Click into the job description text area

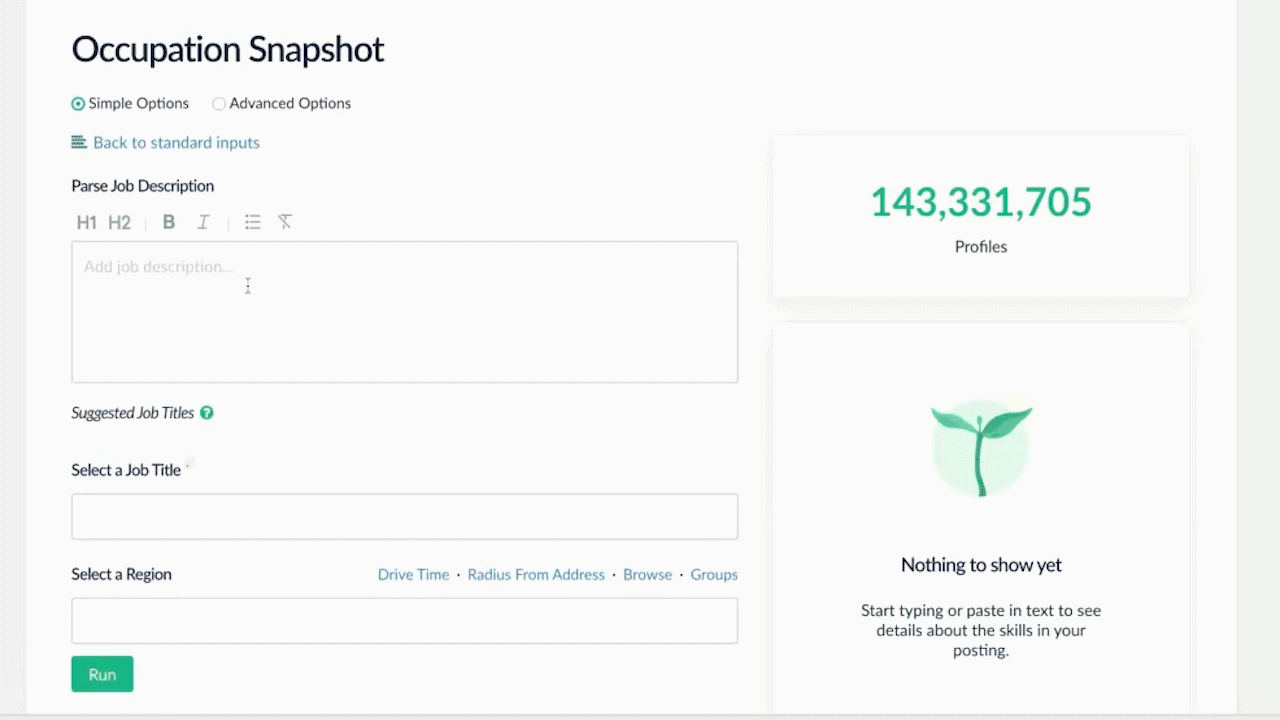[x=404, y=312]
